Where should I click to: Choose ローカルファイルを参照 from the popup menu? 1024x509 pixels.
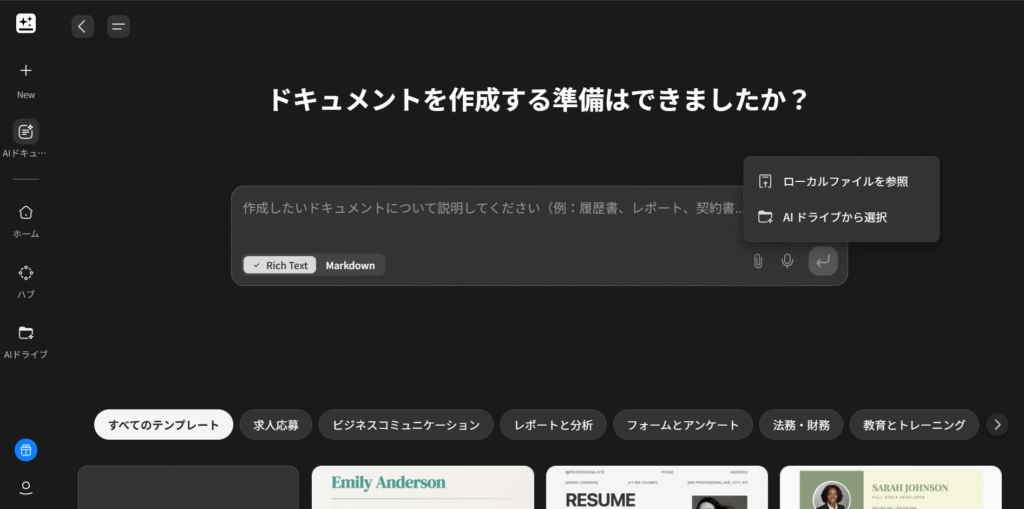(844, 181)
